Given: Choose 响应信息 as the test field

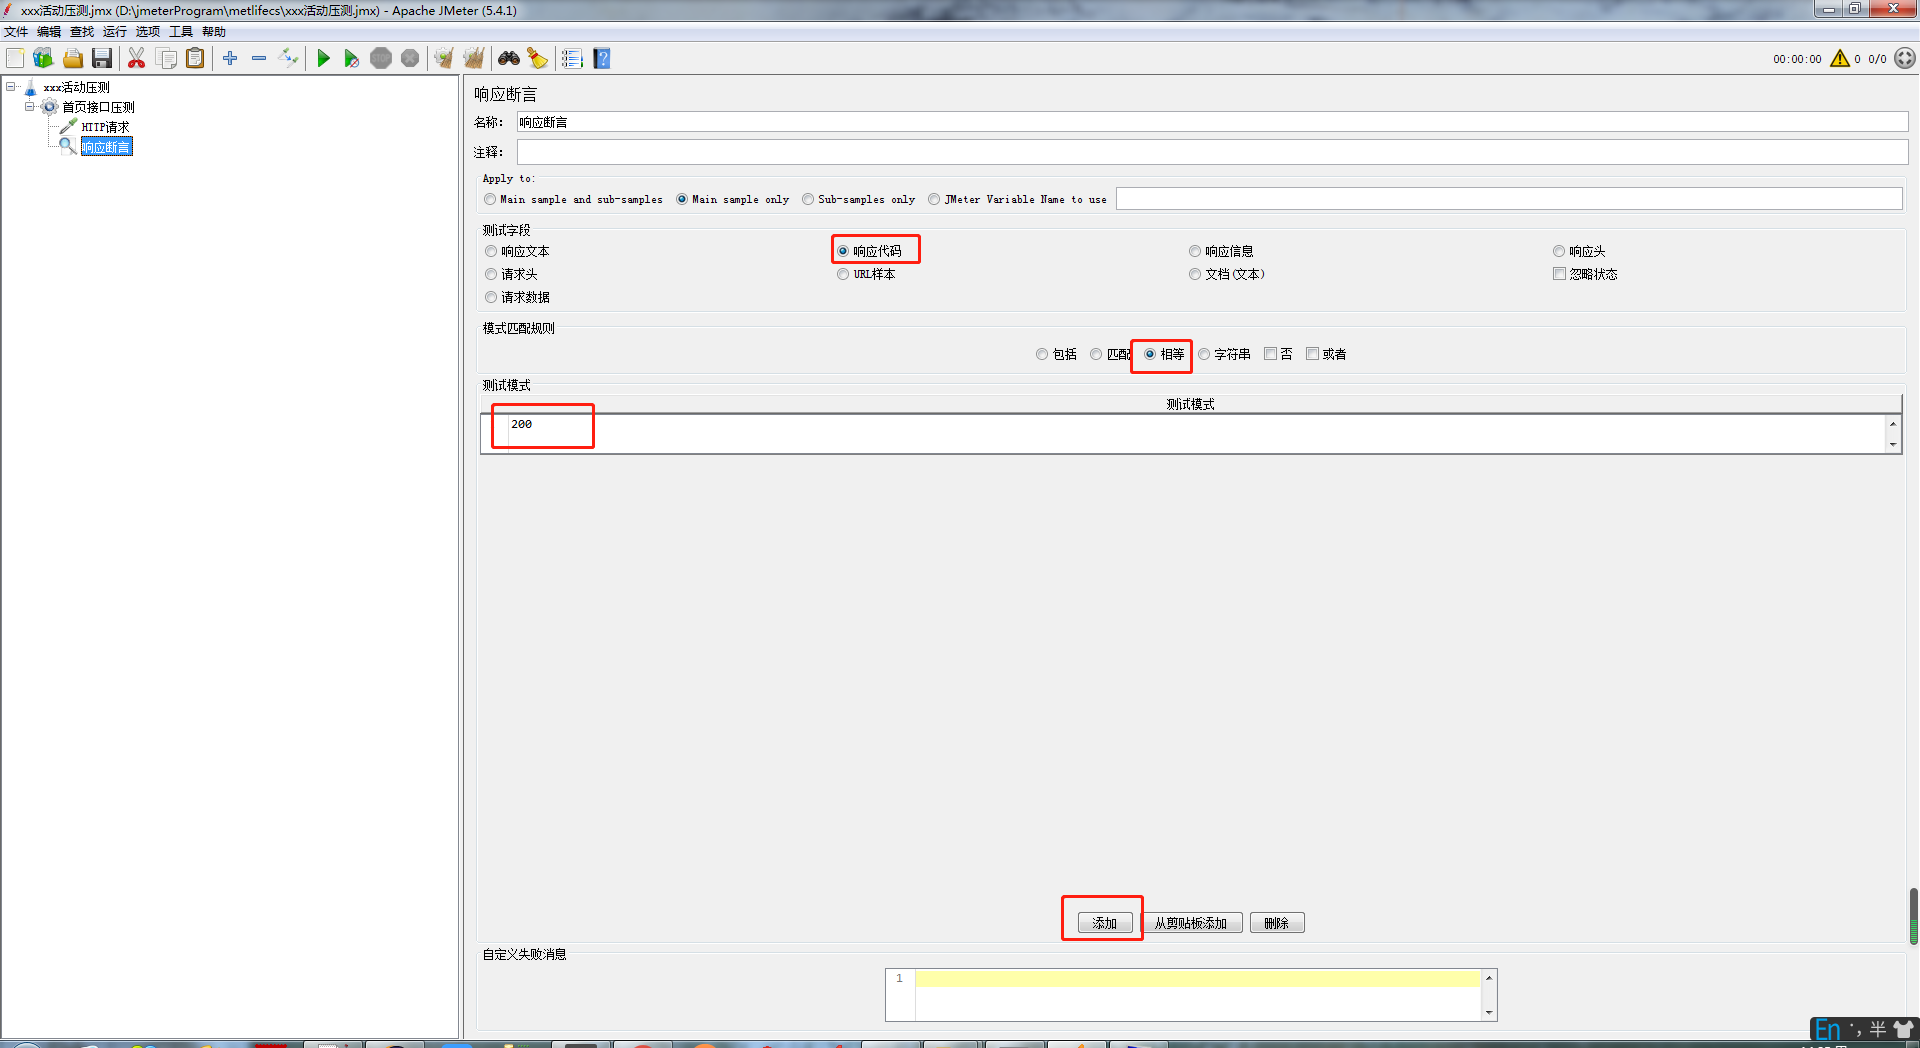Looking at the screenshot, I should tap(1221, 251).
